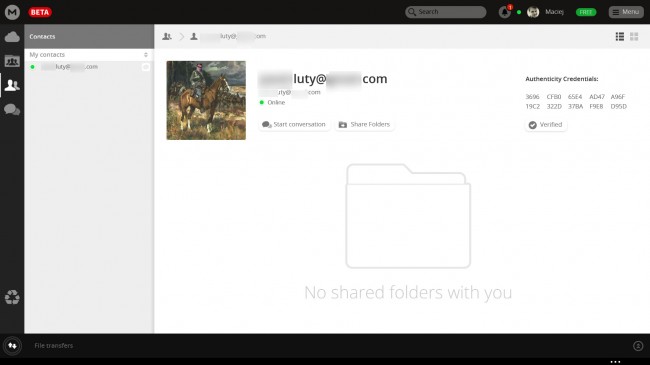
Task: Open the Rubbish Bin recycle icon
Action: (12, 297)
